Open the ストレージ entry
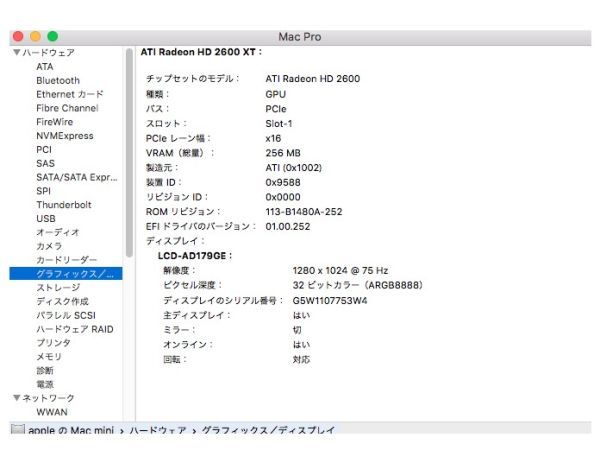 click(x=58, y=287)
